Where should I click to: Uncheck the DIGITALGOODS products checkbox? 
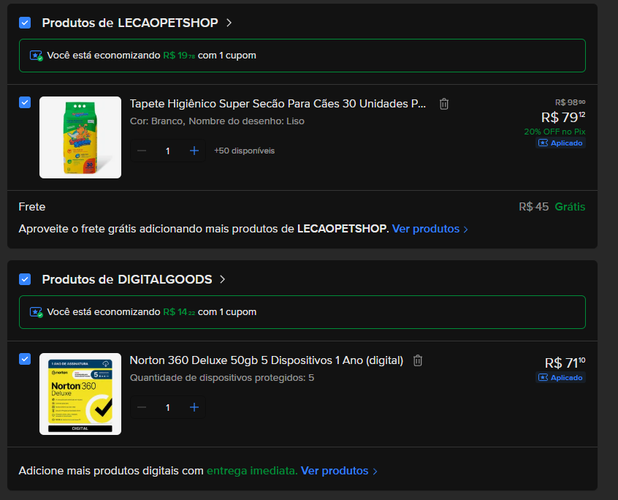[25, 279]
